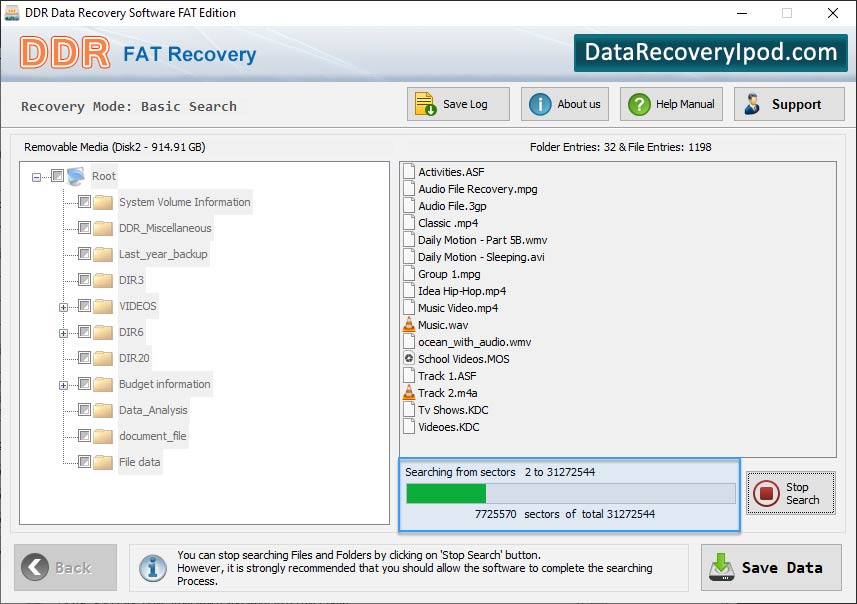857x604 pixels.
Task: Click the Last_year_backup folder icon
Action: (x=103, y=254)
